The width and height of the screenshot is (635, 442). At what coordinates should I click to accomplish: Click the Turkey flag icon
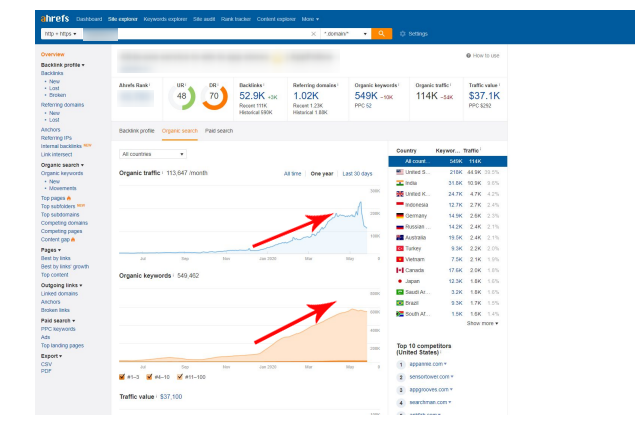pos(400,248)
